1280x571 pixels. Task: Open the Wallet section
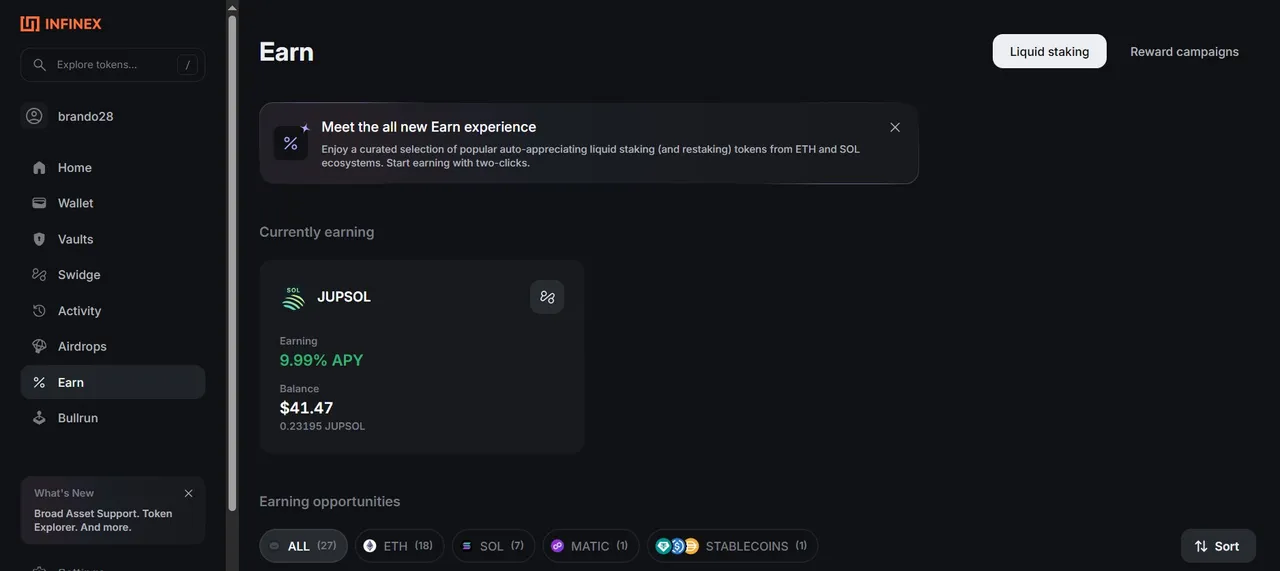113,203
